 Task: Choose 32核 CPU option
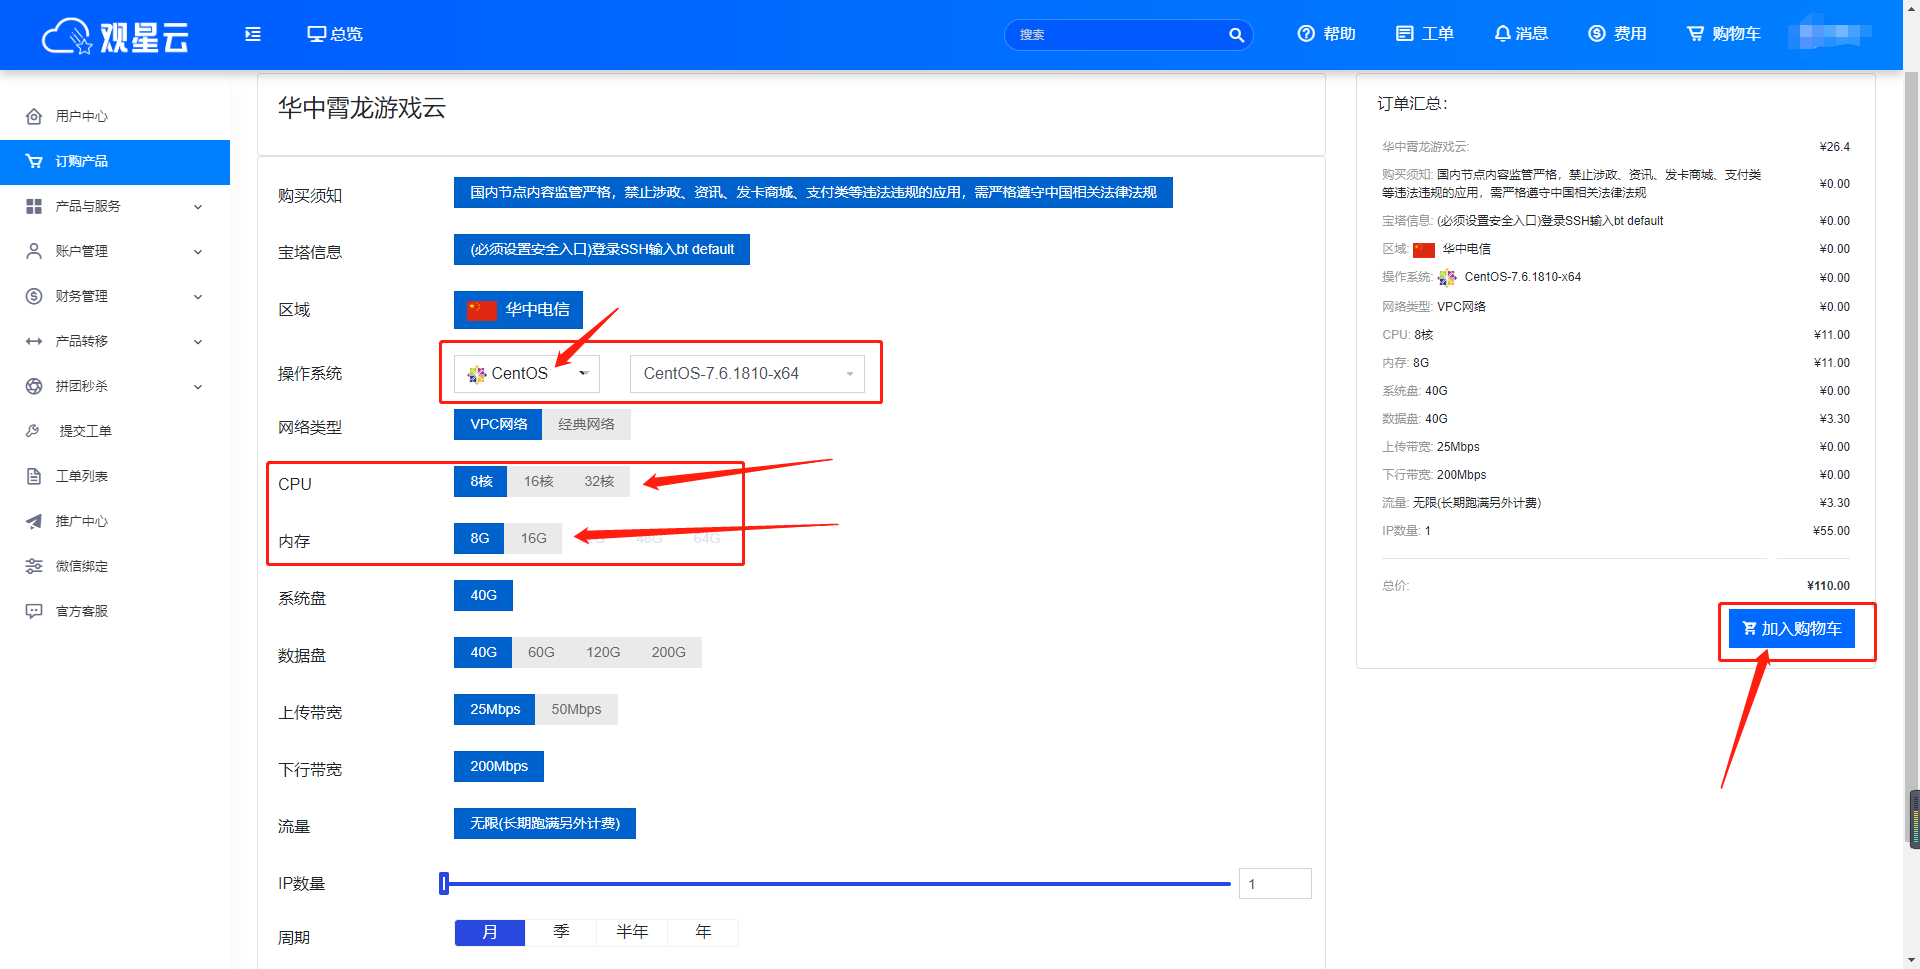tap(599, 481)
